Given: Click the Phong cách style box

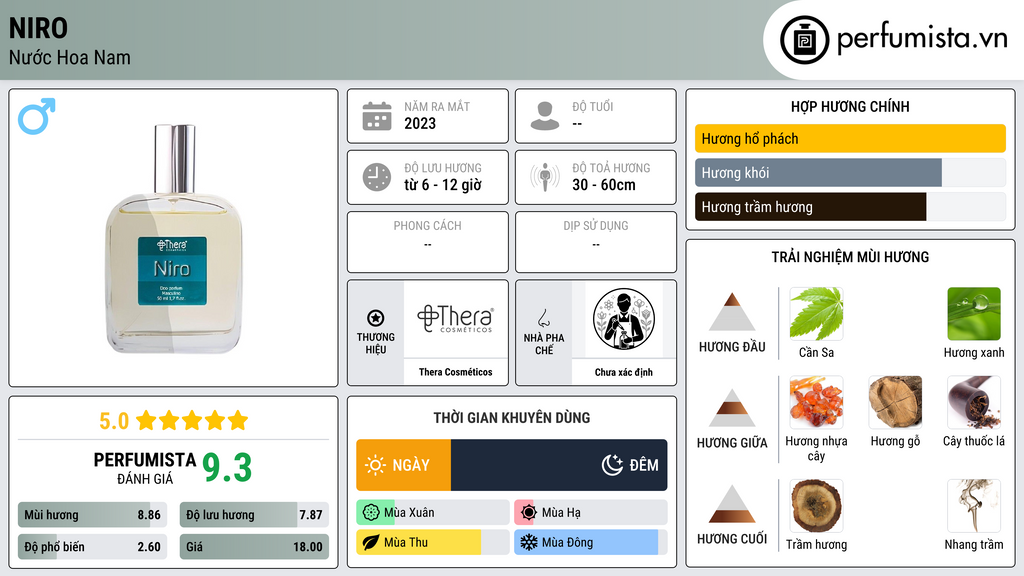Looking at the screenshot, I should [x=428, y=242].
